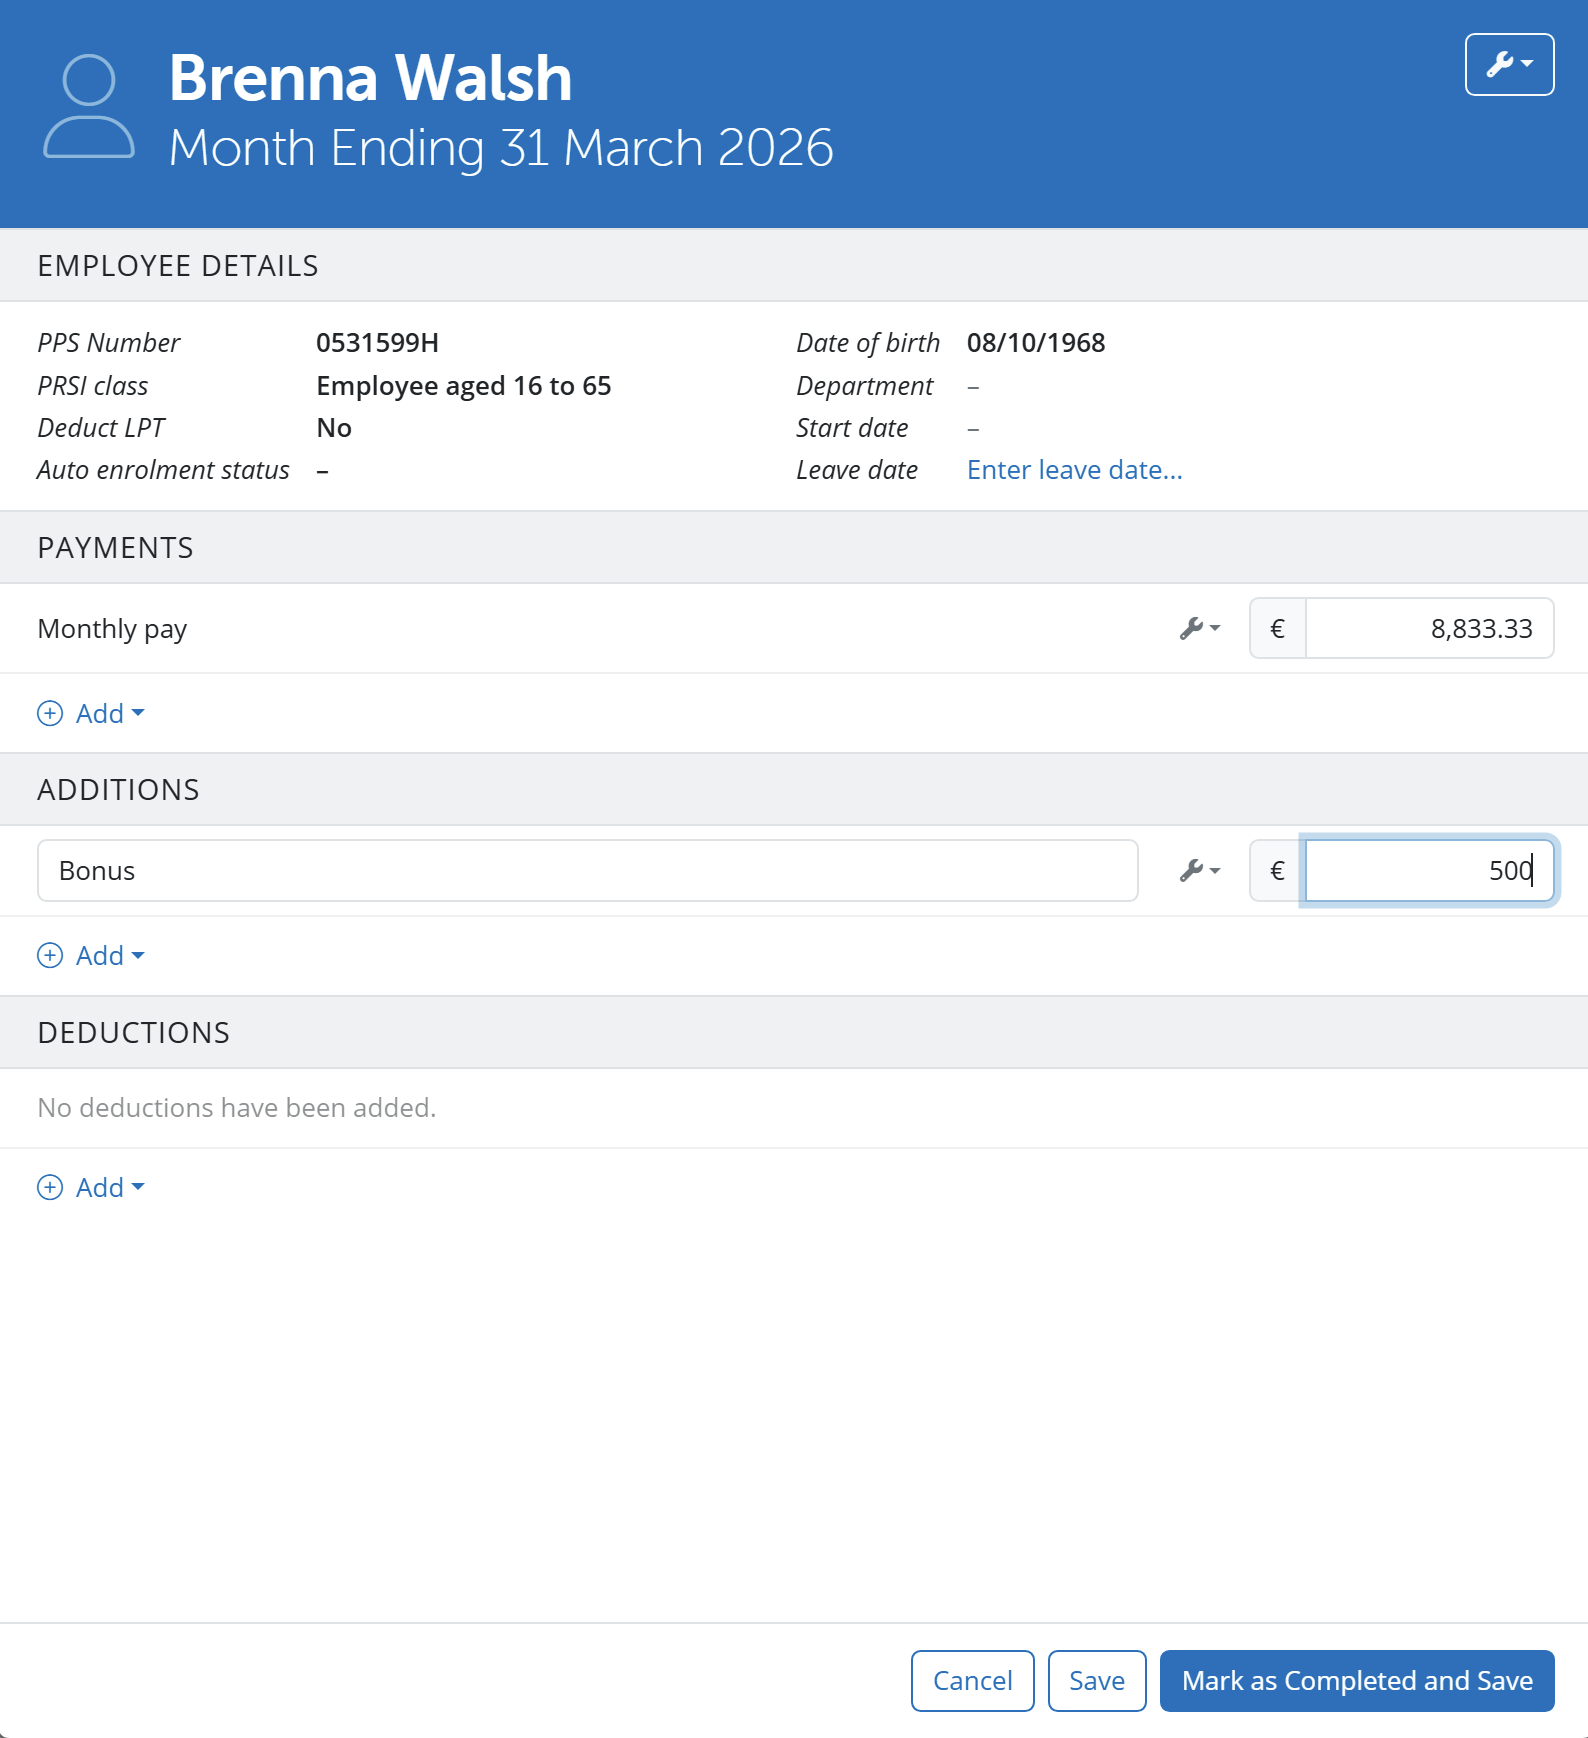
Task: Expand the Add menu under Deductions
Action: click(91, 1188)
